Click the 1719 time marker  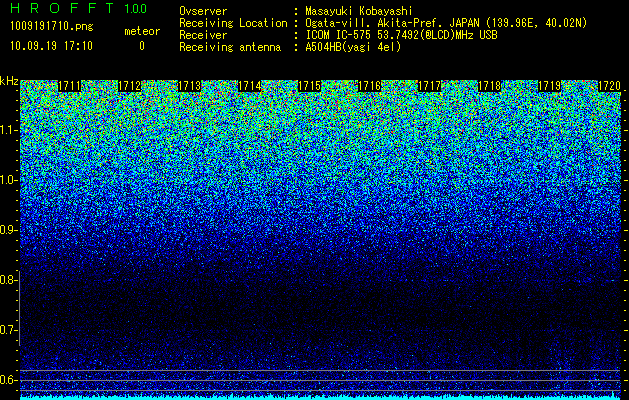pos(549,86)
